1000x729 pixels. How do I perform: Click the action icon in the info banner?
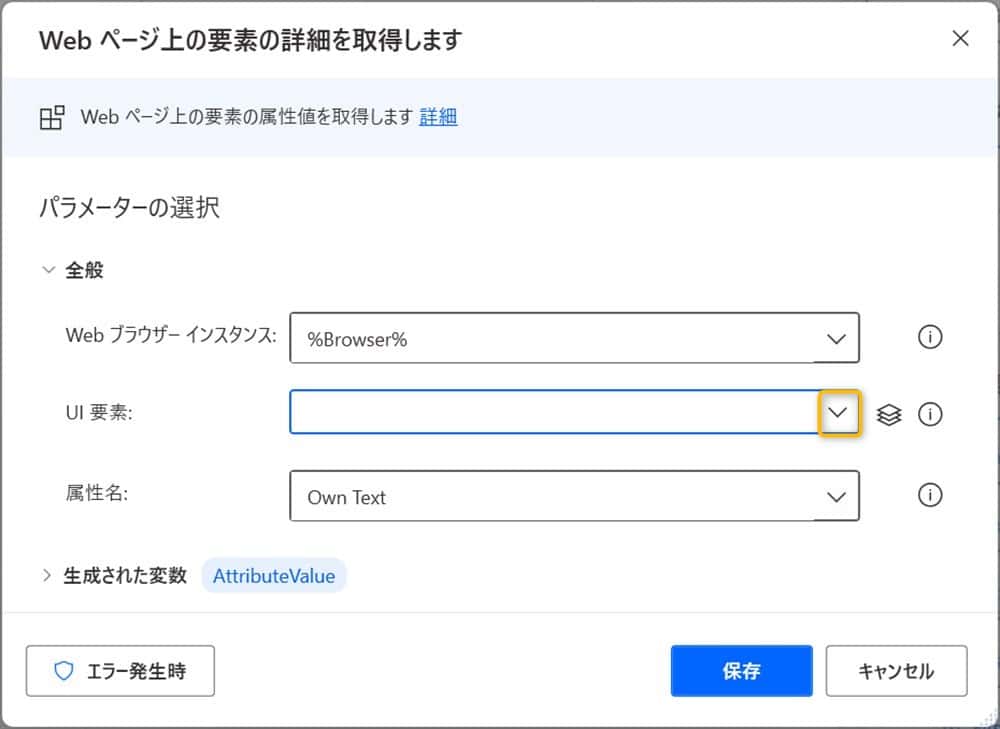(x=51, y=117)
